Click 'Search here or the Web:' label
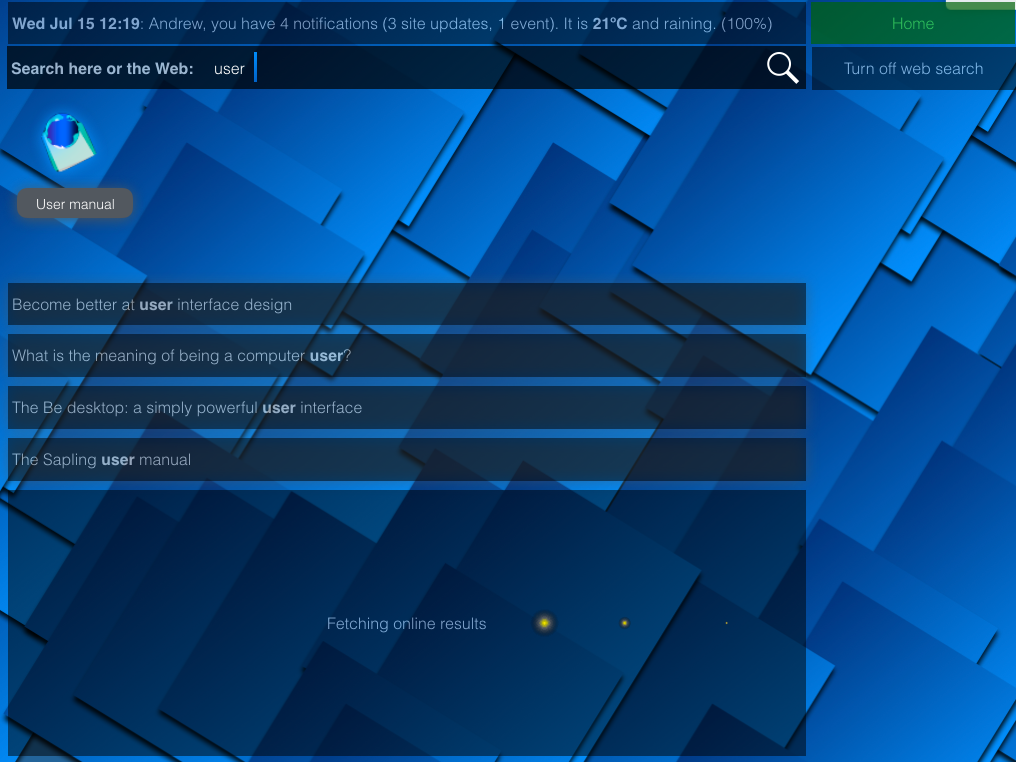Viewport: 1016px width, 762px height. click(x=102, y=69)
